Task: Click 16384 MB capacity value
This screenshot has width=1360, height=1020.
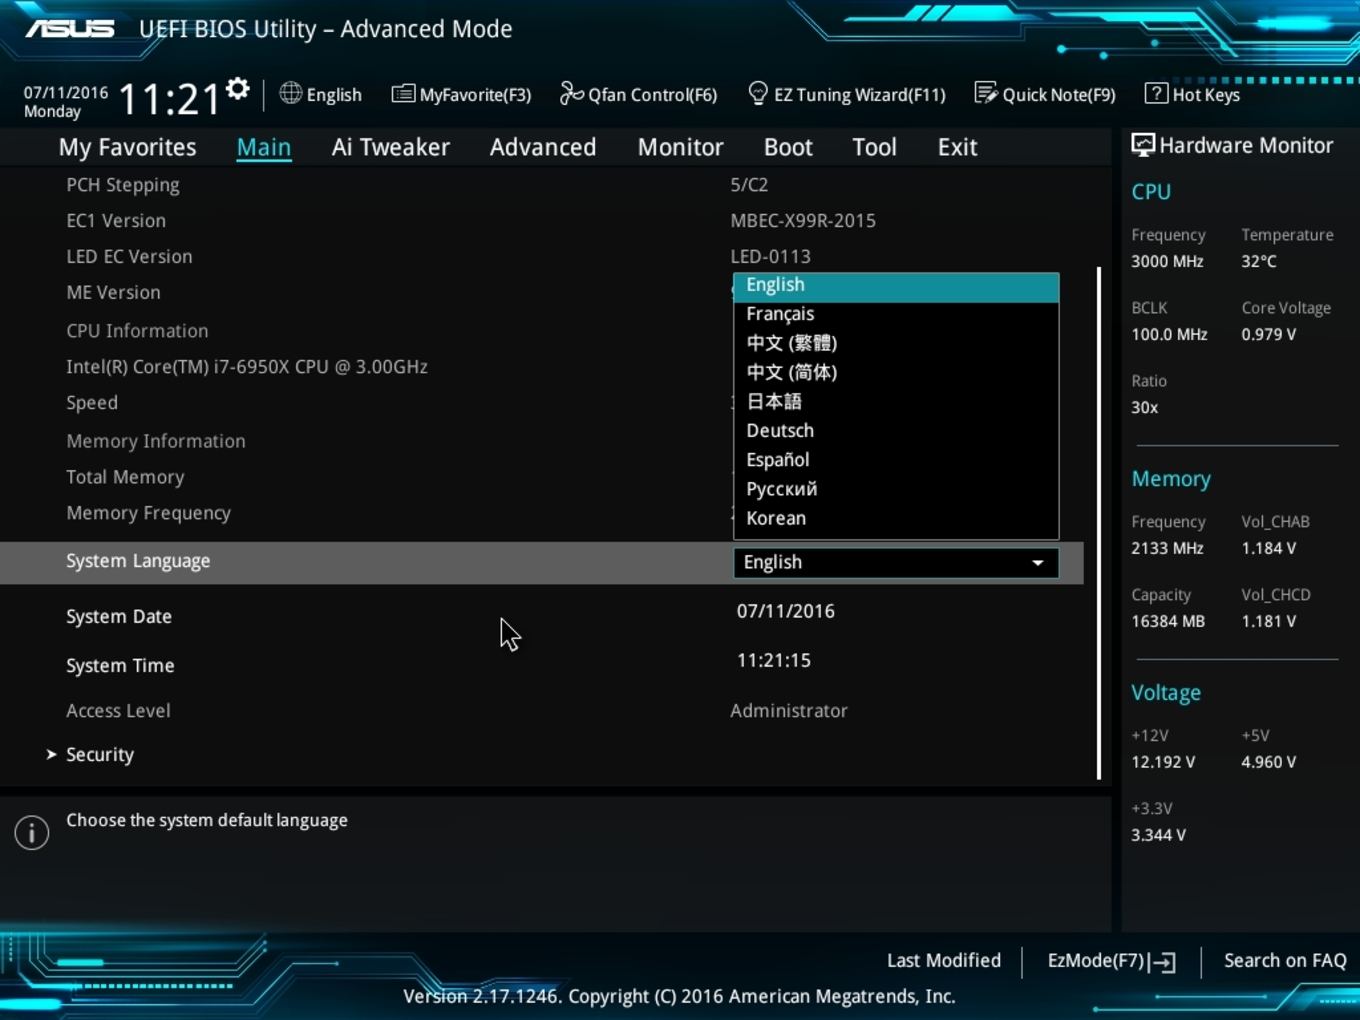Action: 1168,622
